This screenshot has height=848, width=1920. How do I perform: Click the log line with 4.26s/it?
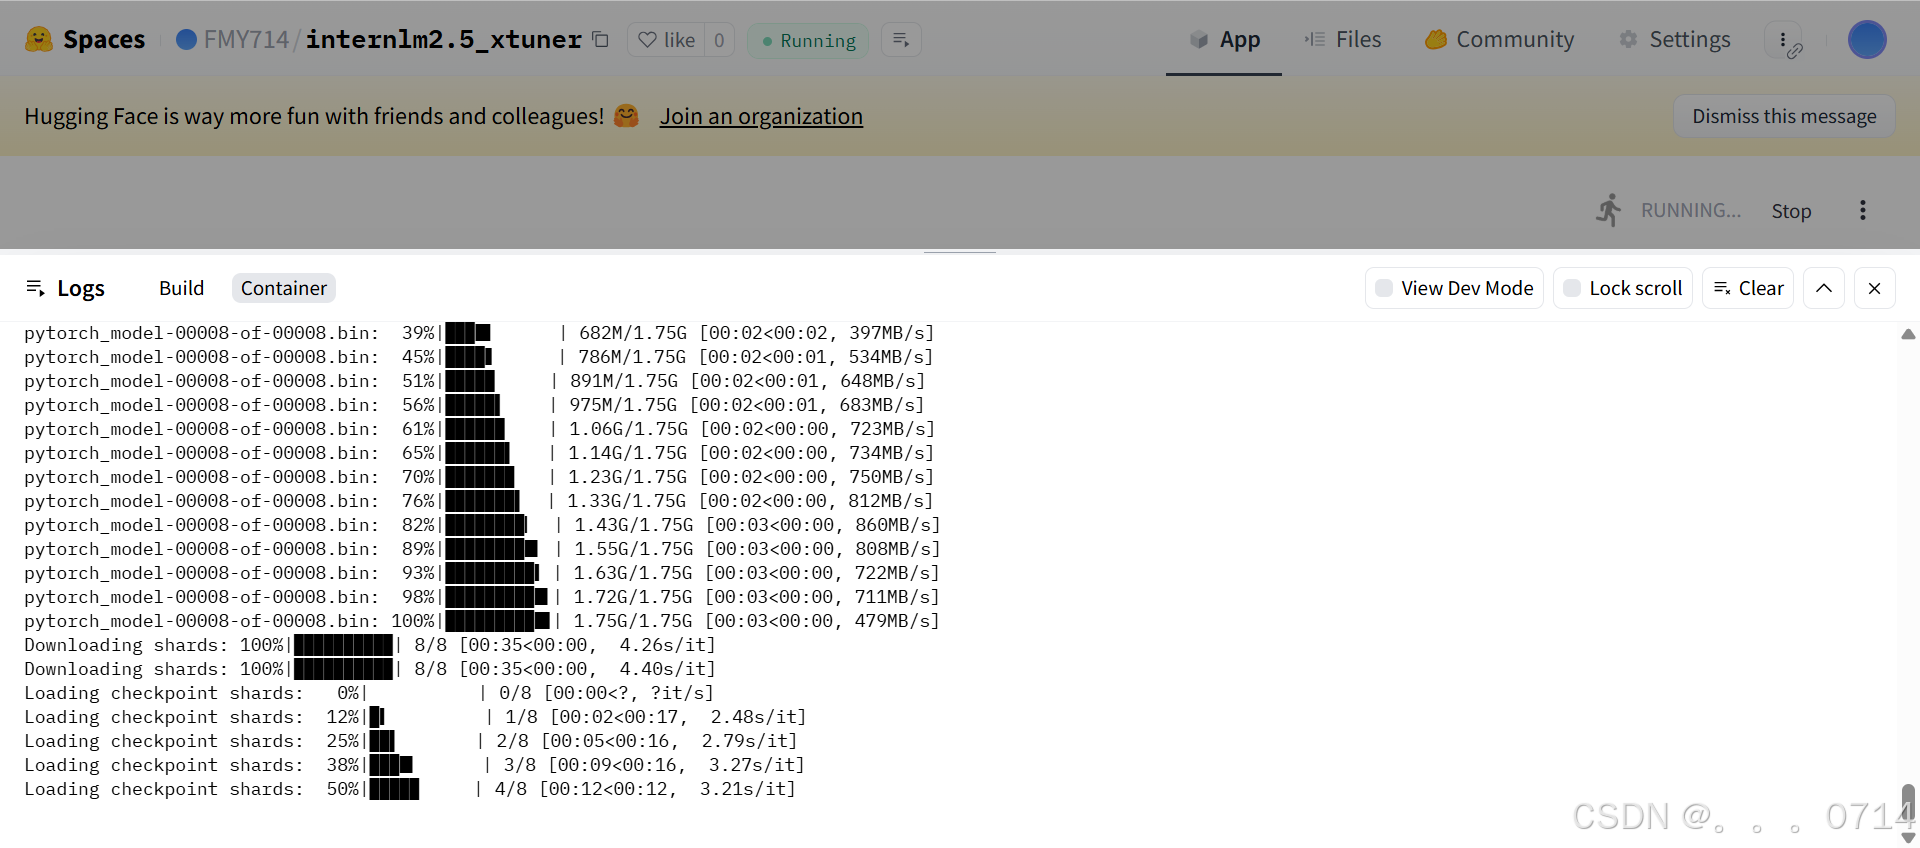point(370,645)
